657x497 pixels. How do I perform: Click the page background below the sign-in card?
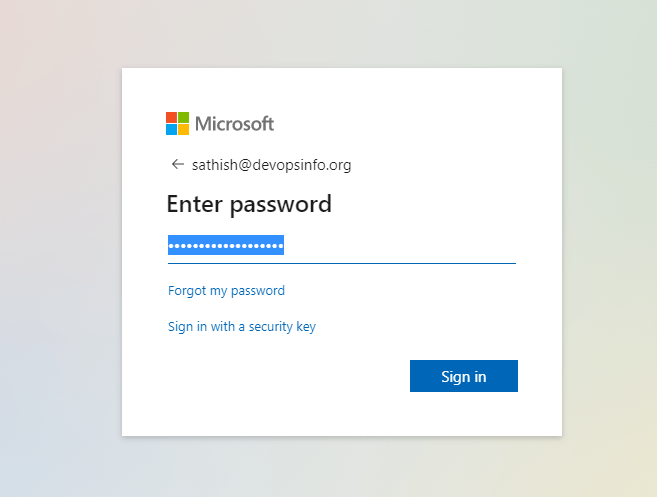click(x=340, y=468)
